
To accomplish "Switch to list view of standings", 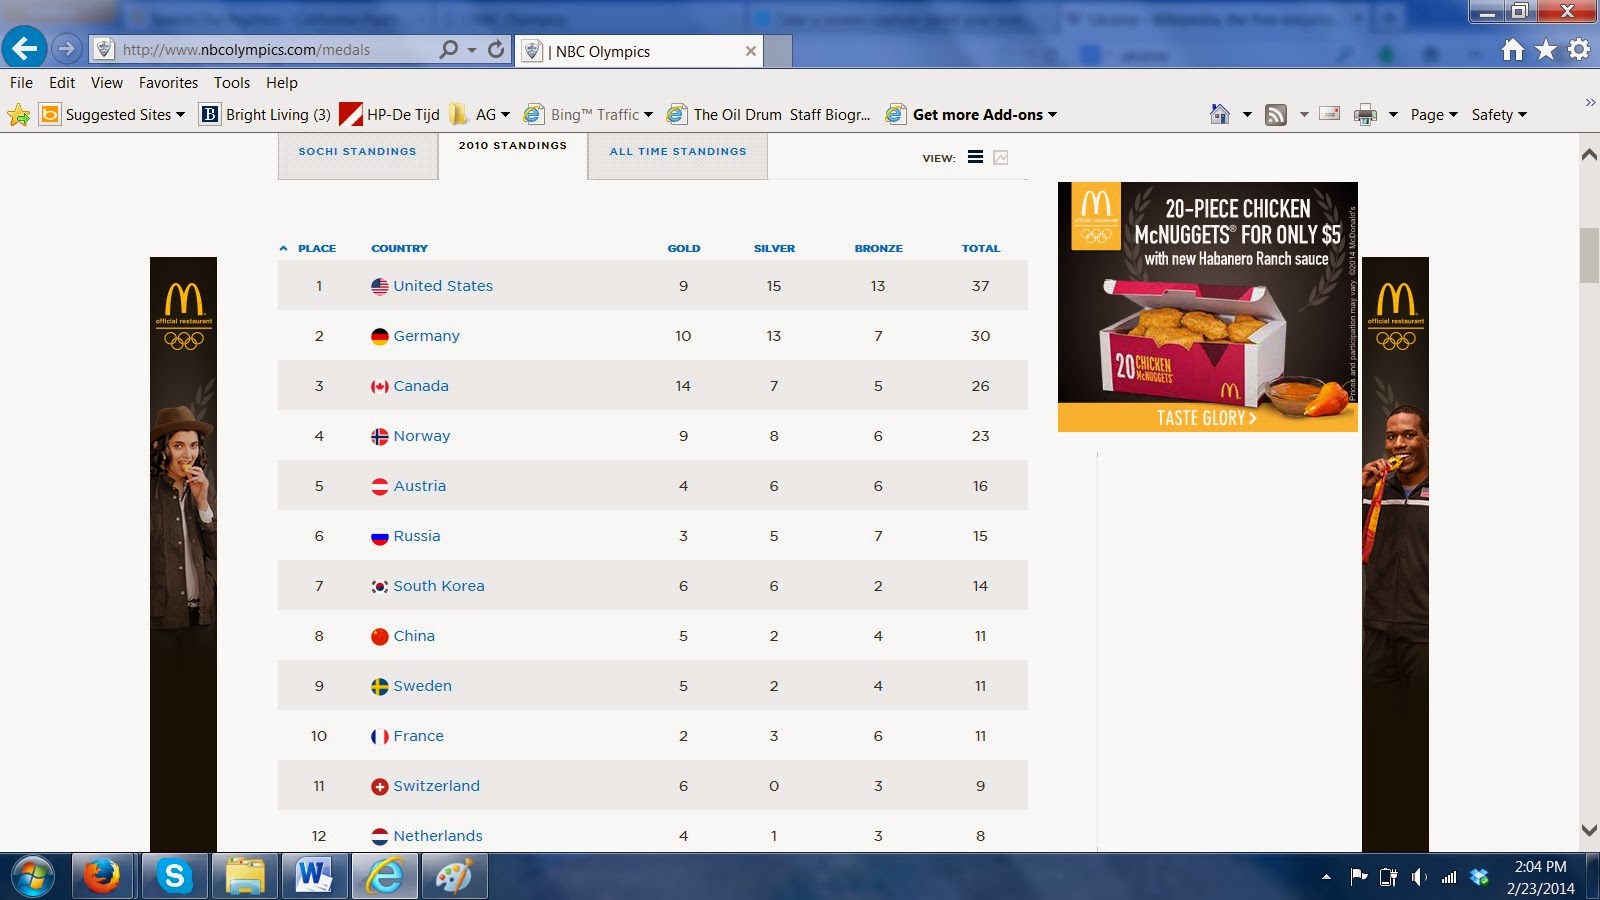I will [975, 157].
